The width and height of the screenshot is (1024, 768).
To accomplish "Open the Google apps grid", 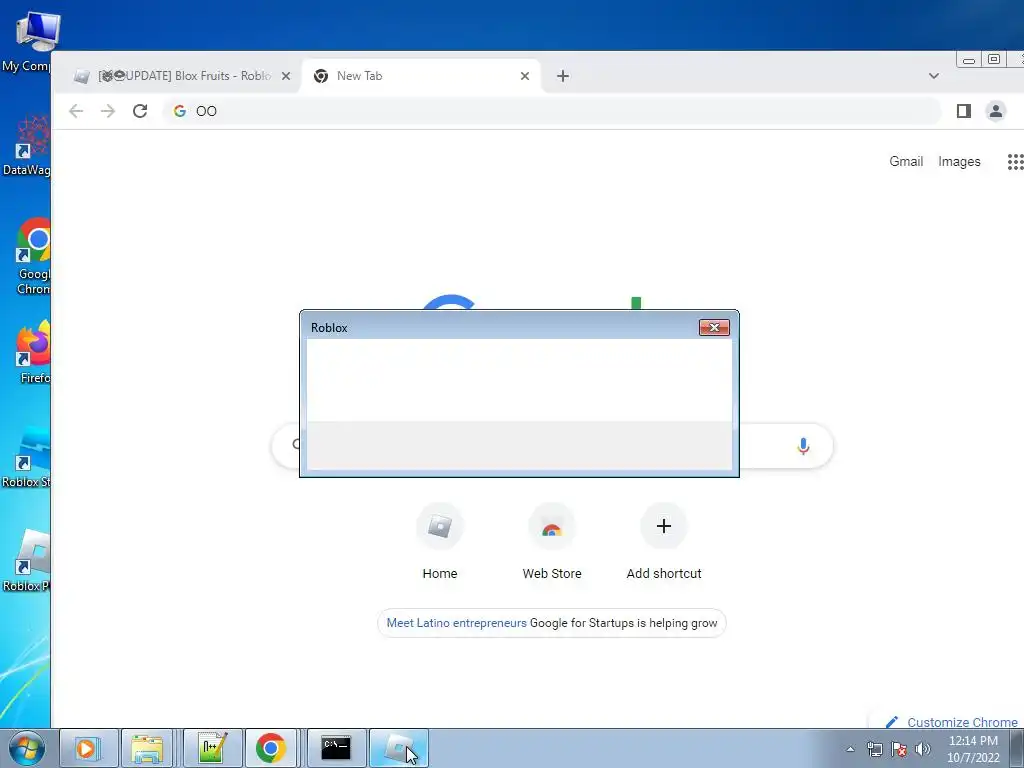I will click(x=1015, y=162).
